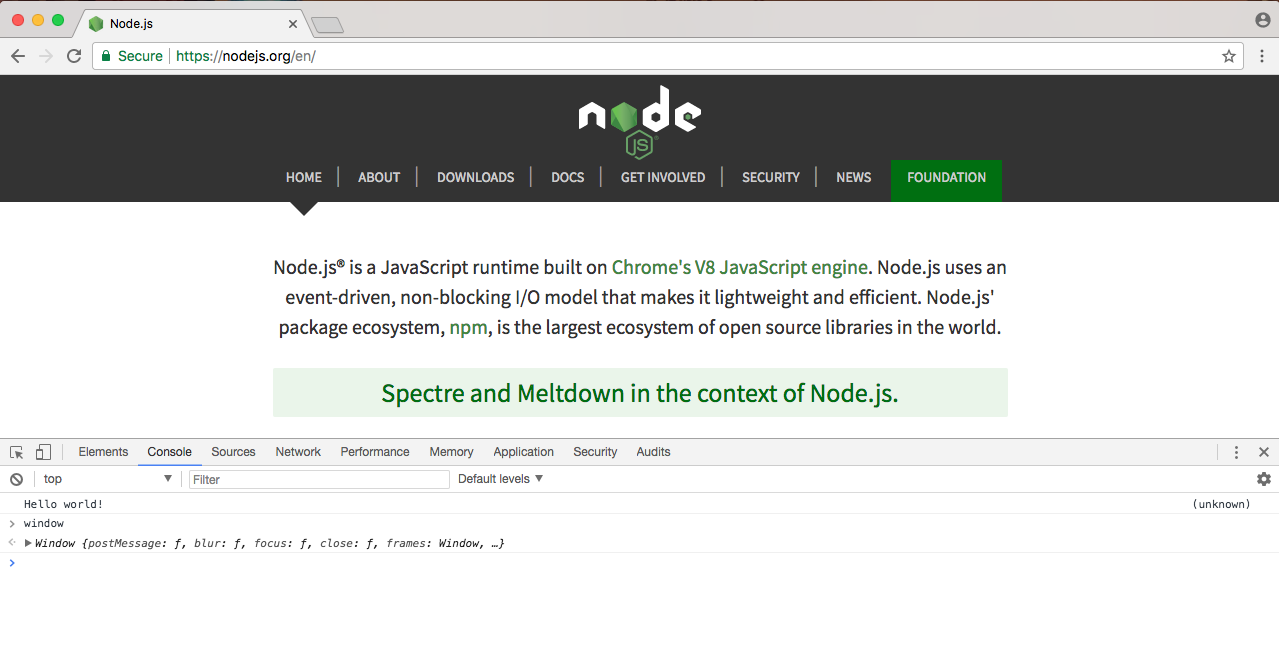Open the DOWNLOADS navigation link
This screenshot has height=662, width=1279.
click(475, 177)
